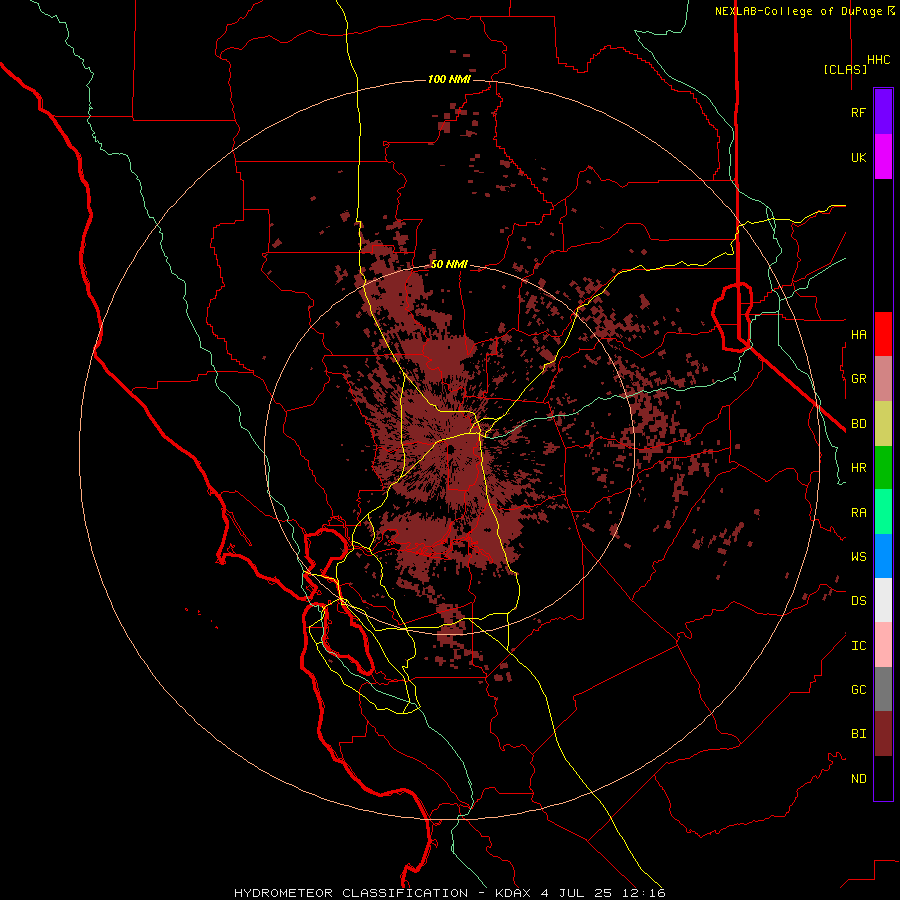Click the RF legend label

coord(858,112)
